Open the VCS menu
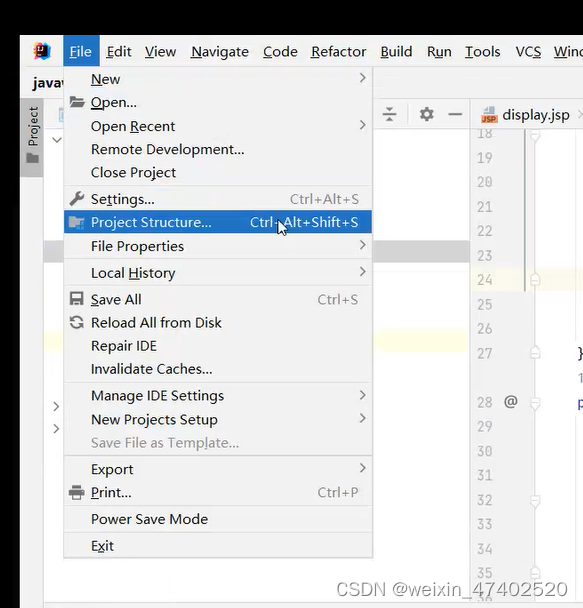The width and height of the screenshot is (583, 608). click(528, 51)
